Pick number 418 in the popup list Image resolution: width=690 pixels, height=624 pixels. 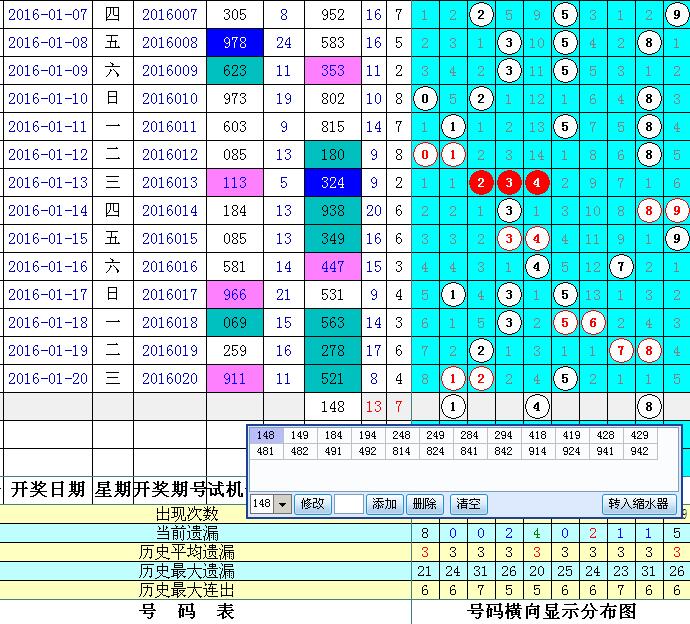[537, 435]
